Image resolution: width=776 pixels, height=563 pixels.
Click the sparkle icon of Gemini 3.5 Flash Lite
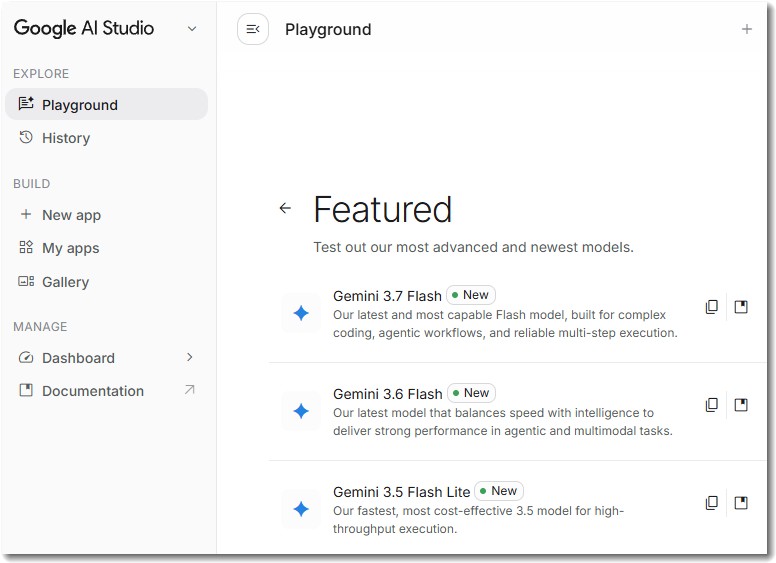301,509
